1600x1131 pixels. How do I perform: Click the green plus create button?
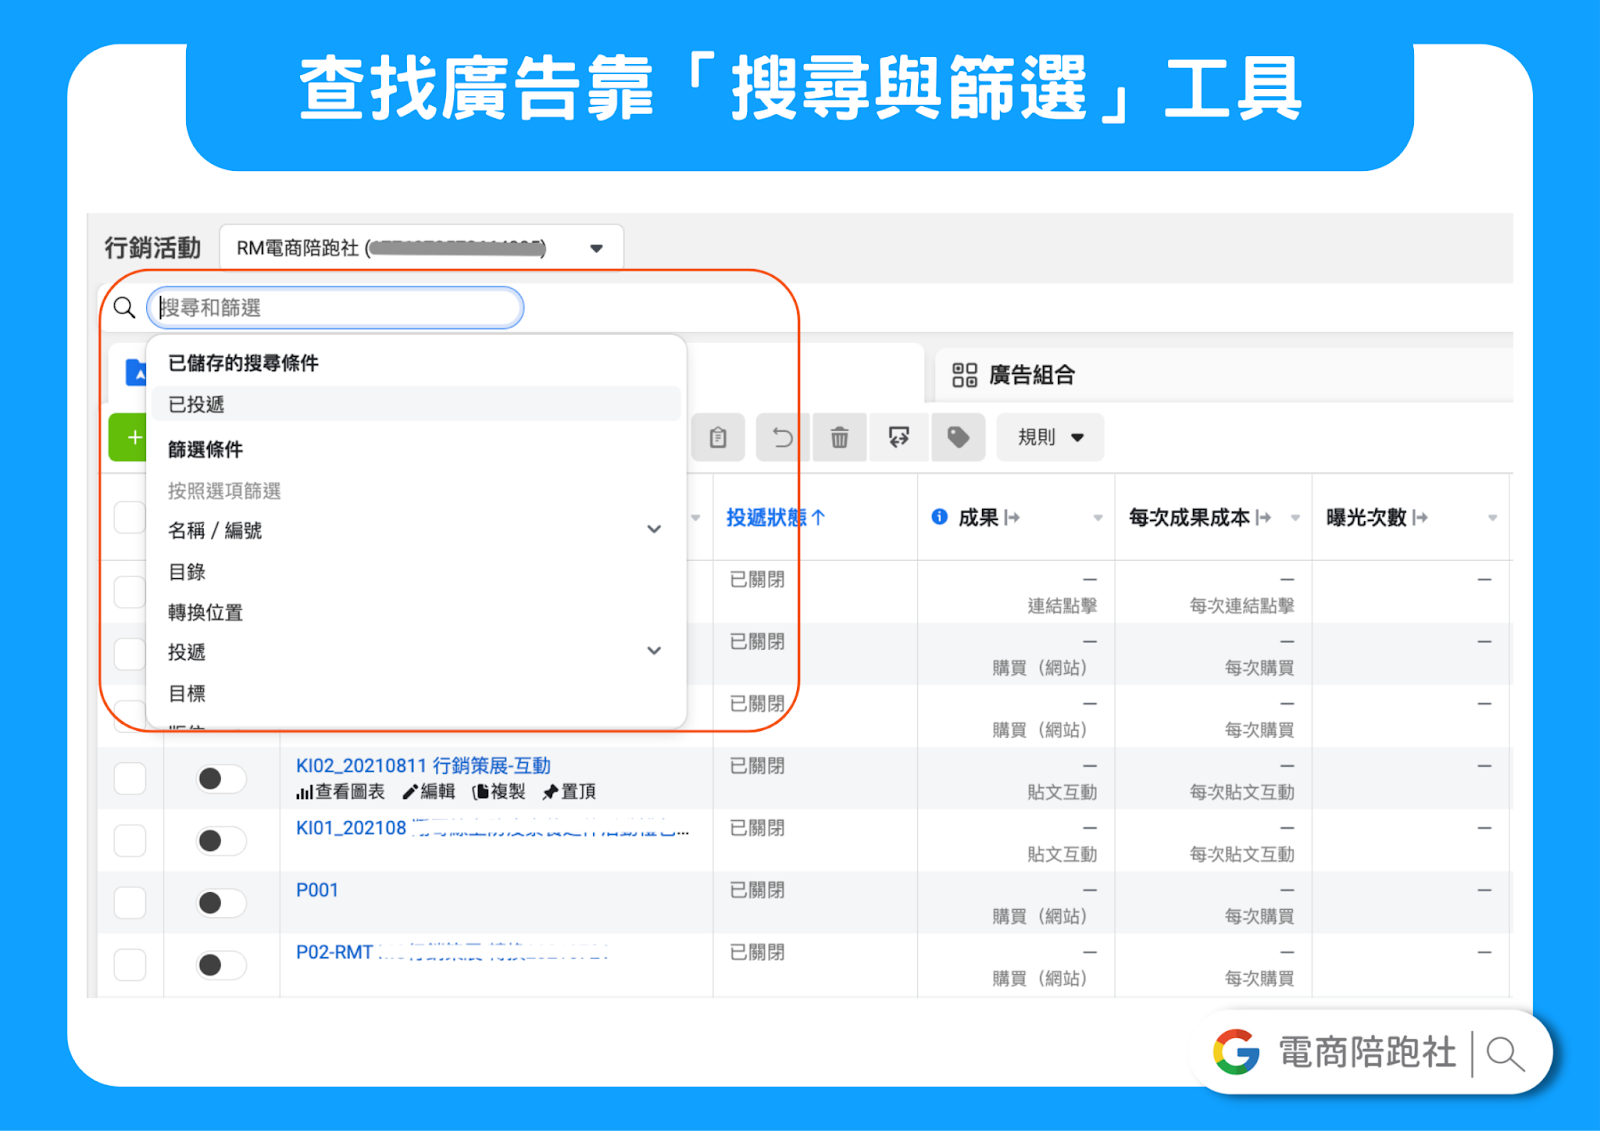tap(130, 437)
